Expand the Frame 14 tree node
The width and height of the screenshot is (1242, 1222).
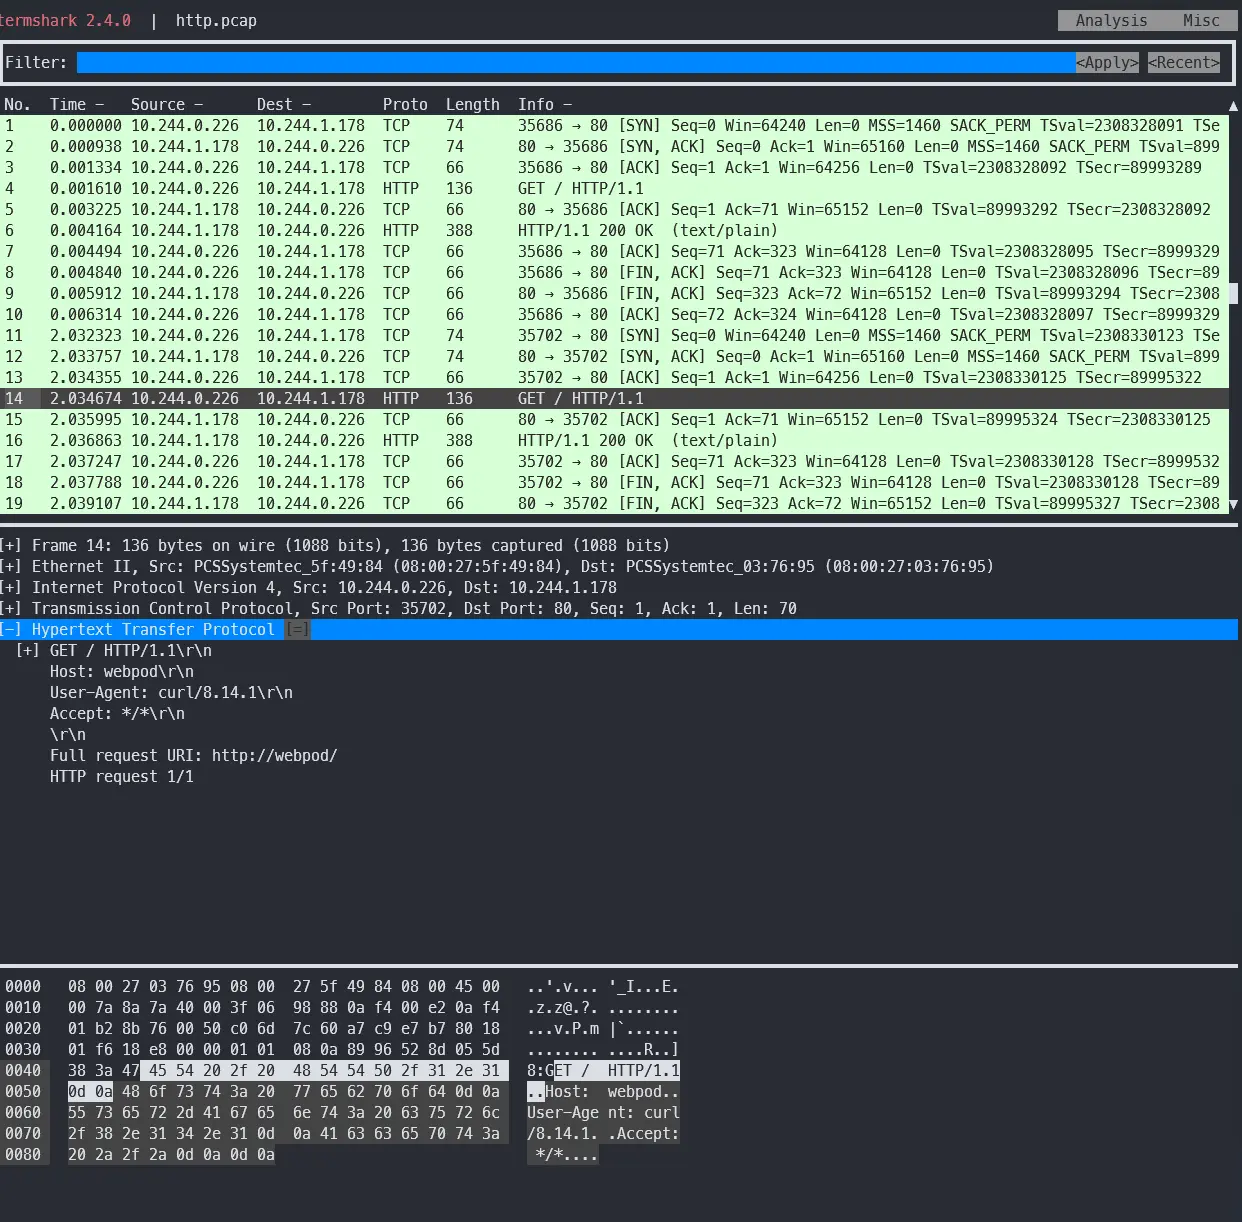point(10,545)
